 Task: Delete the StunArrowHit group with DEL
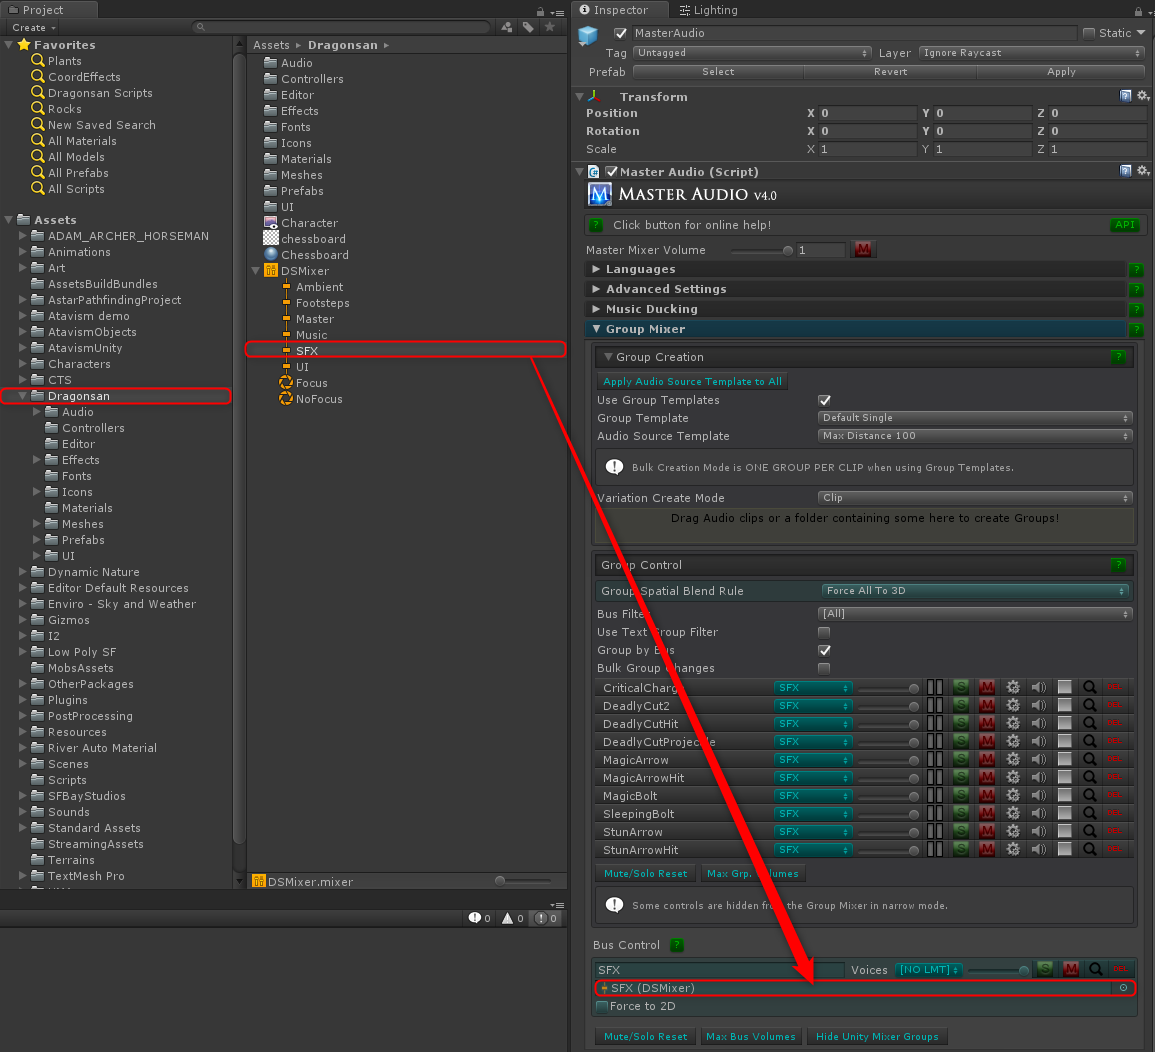1115,850
